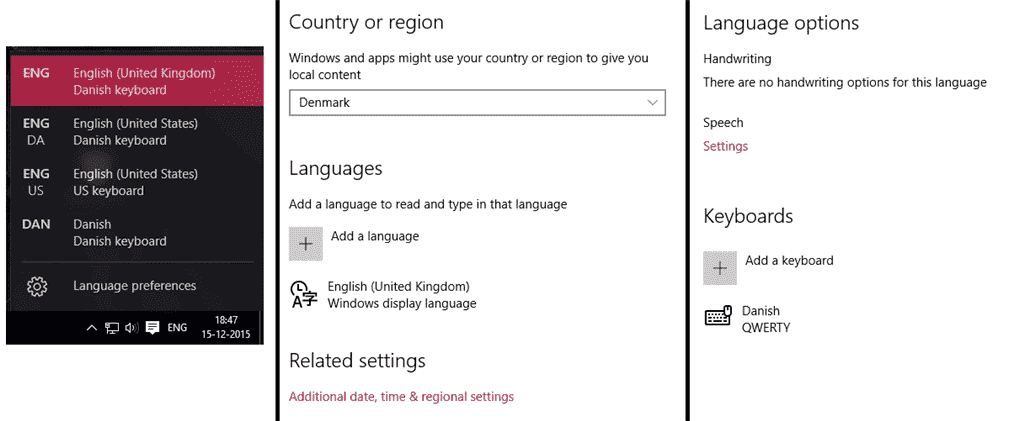Open the volume speaker icon in tray
1024x421 pixels.
[131, 328]
